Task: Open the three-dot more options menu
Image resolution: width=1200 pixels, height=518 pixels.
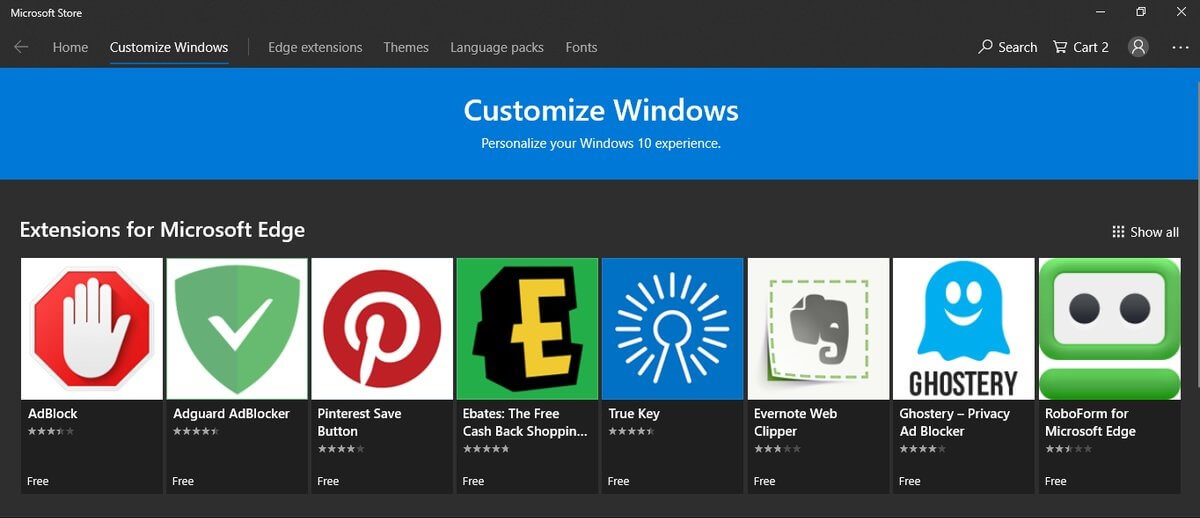Action: [1178, 47]
